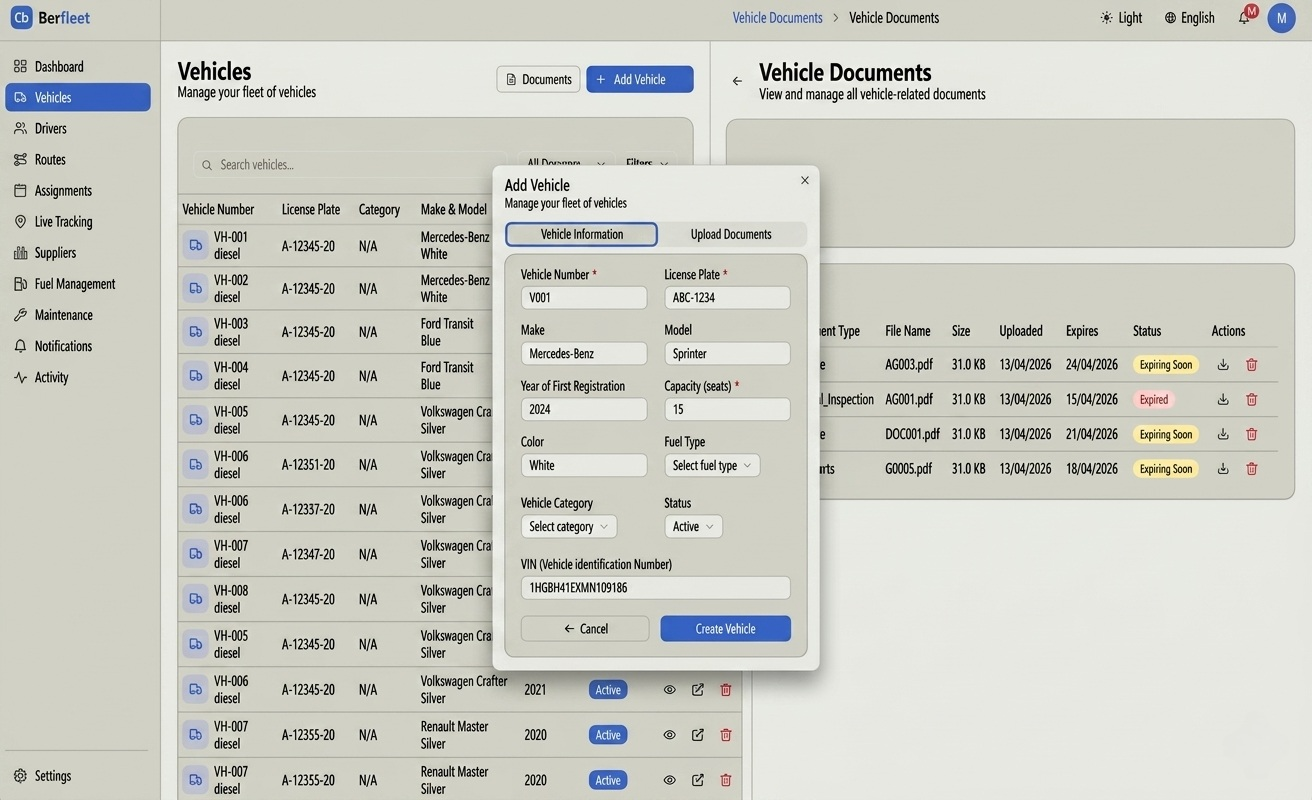The width and height of the screenshot is (1312, 800).
Task: Click the VIN input field
Action: coord(655,588)
